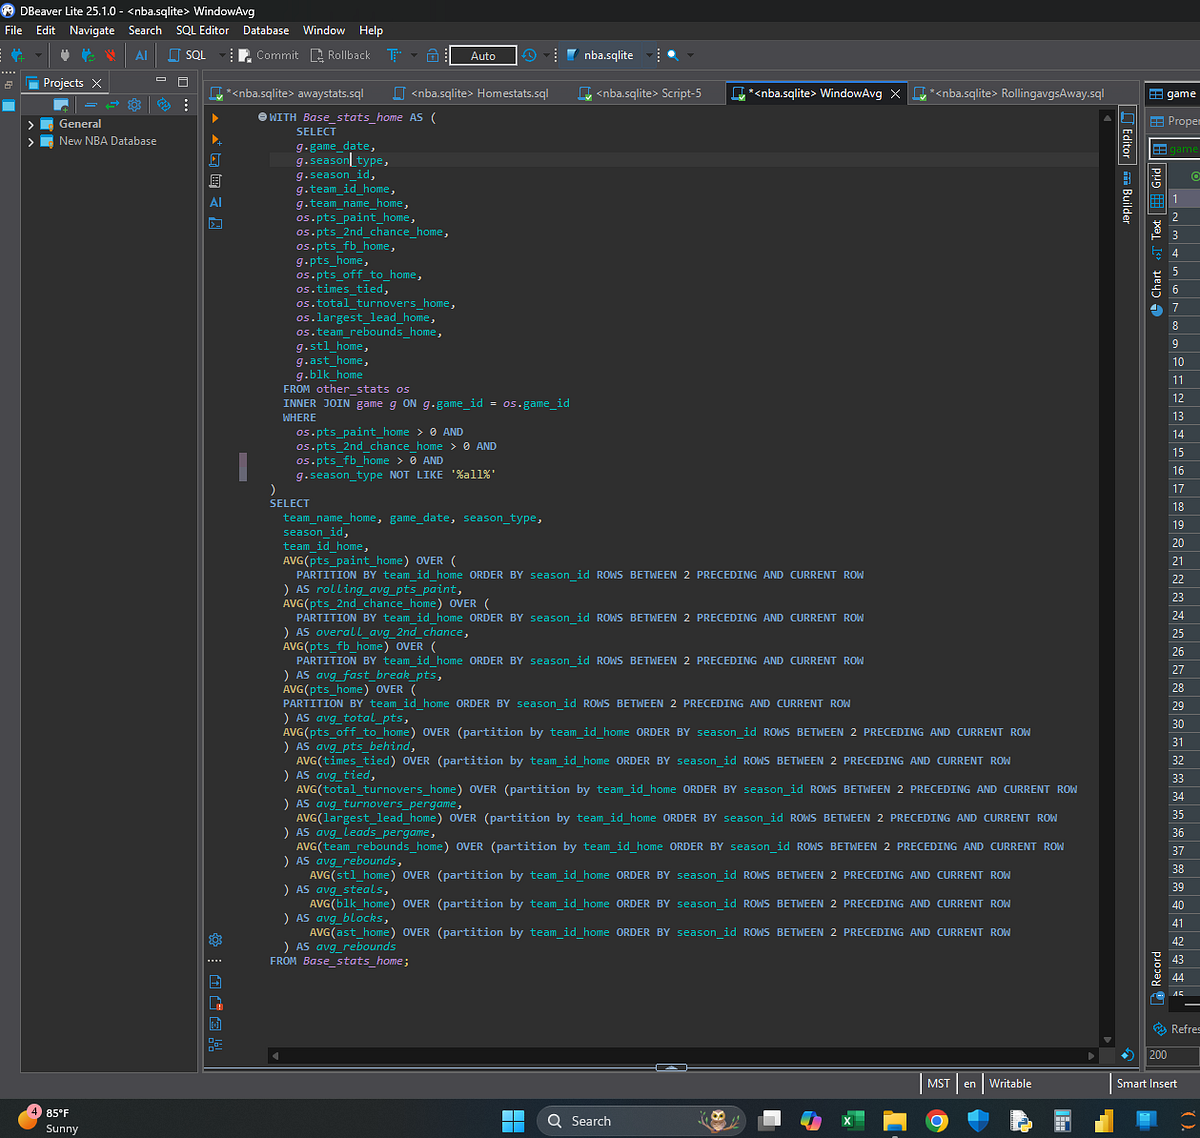
Task: Open the Link with editor arrows in Projects
Action: tap(112, 105)
